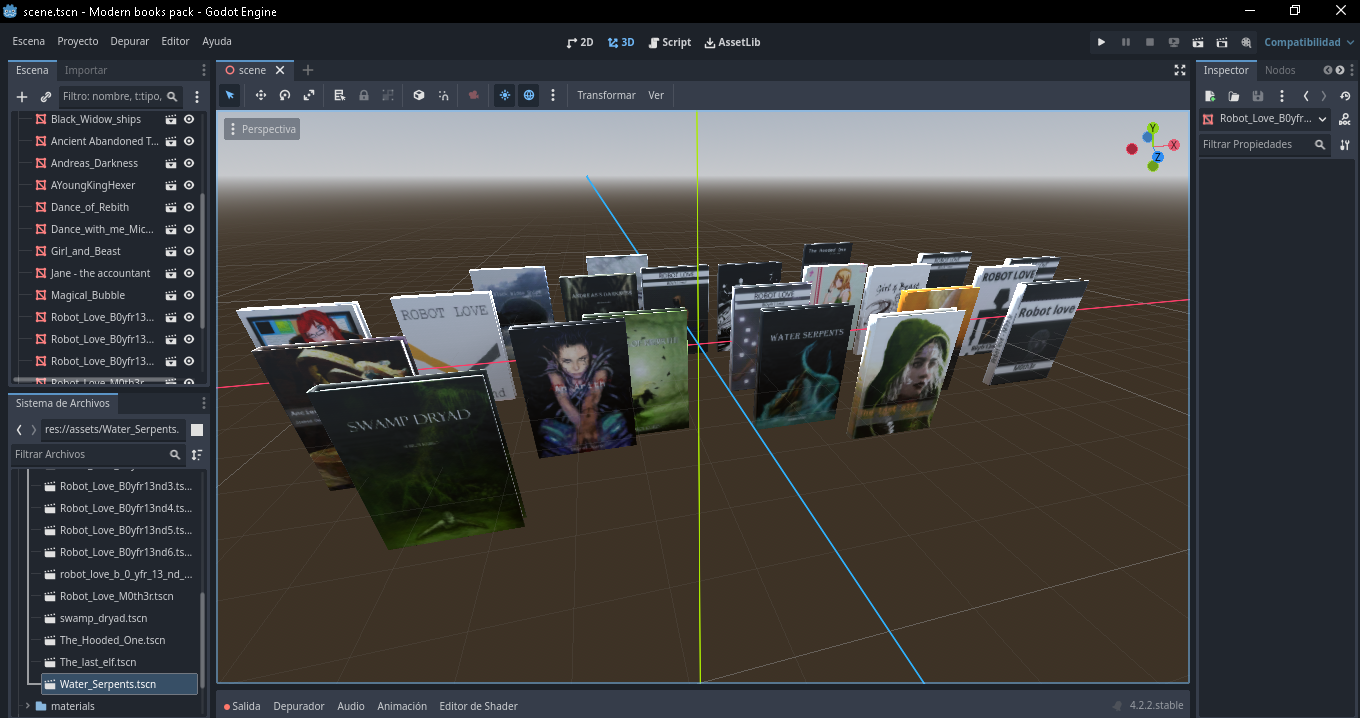
Task: Enable Movie Maker mode icon
Action: 1246,42
